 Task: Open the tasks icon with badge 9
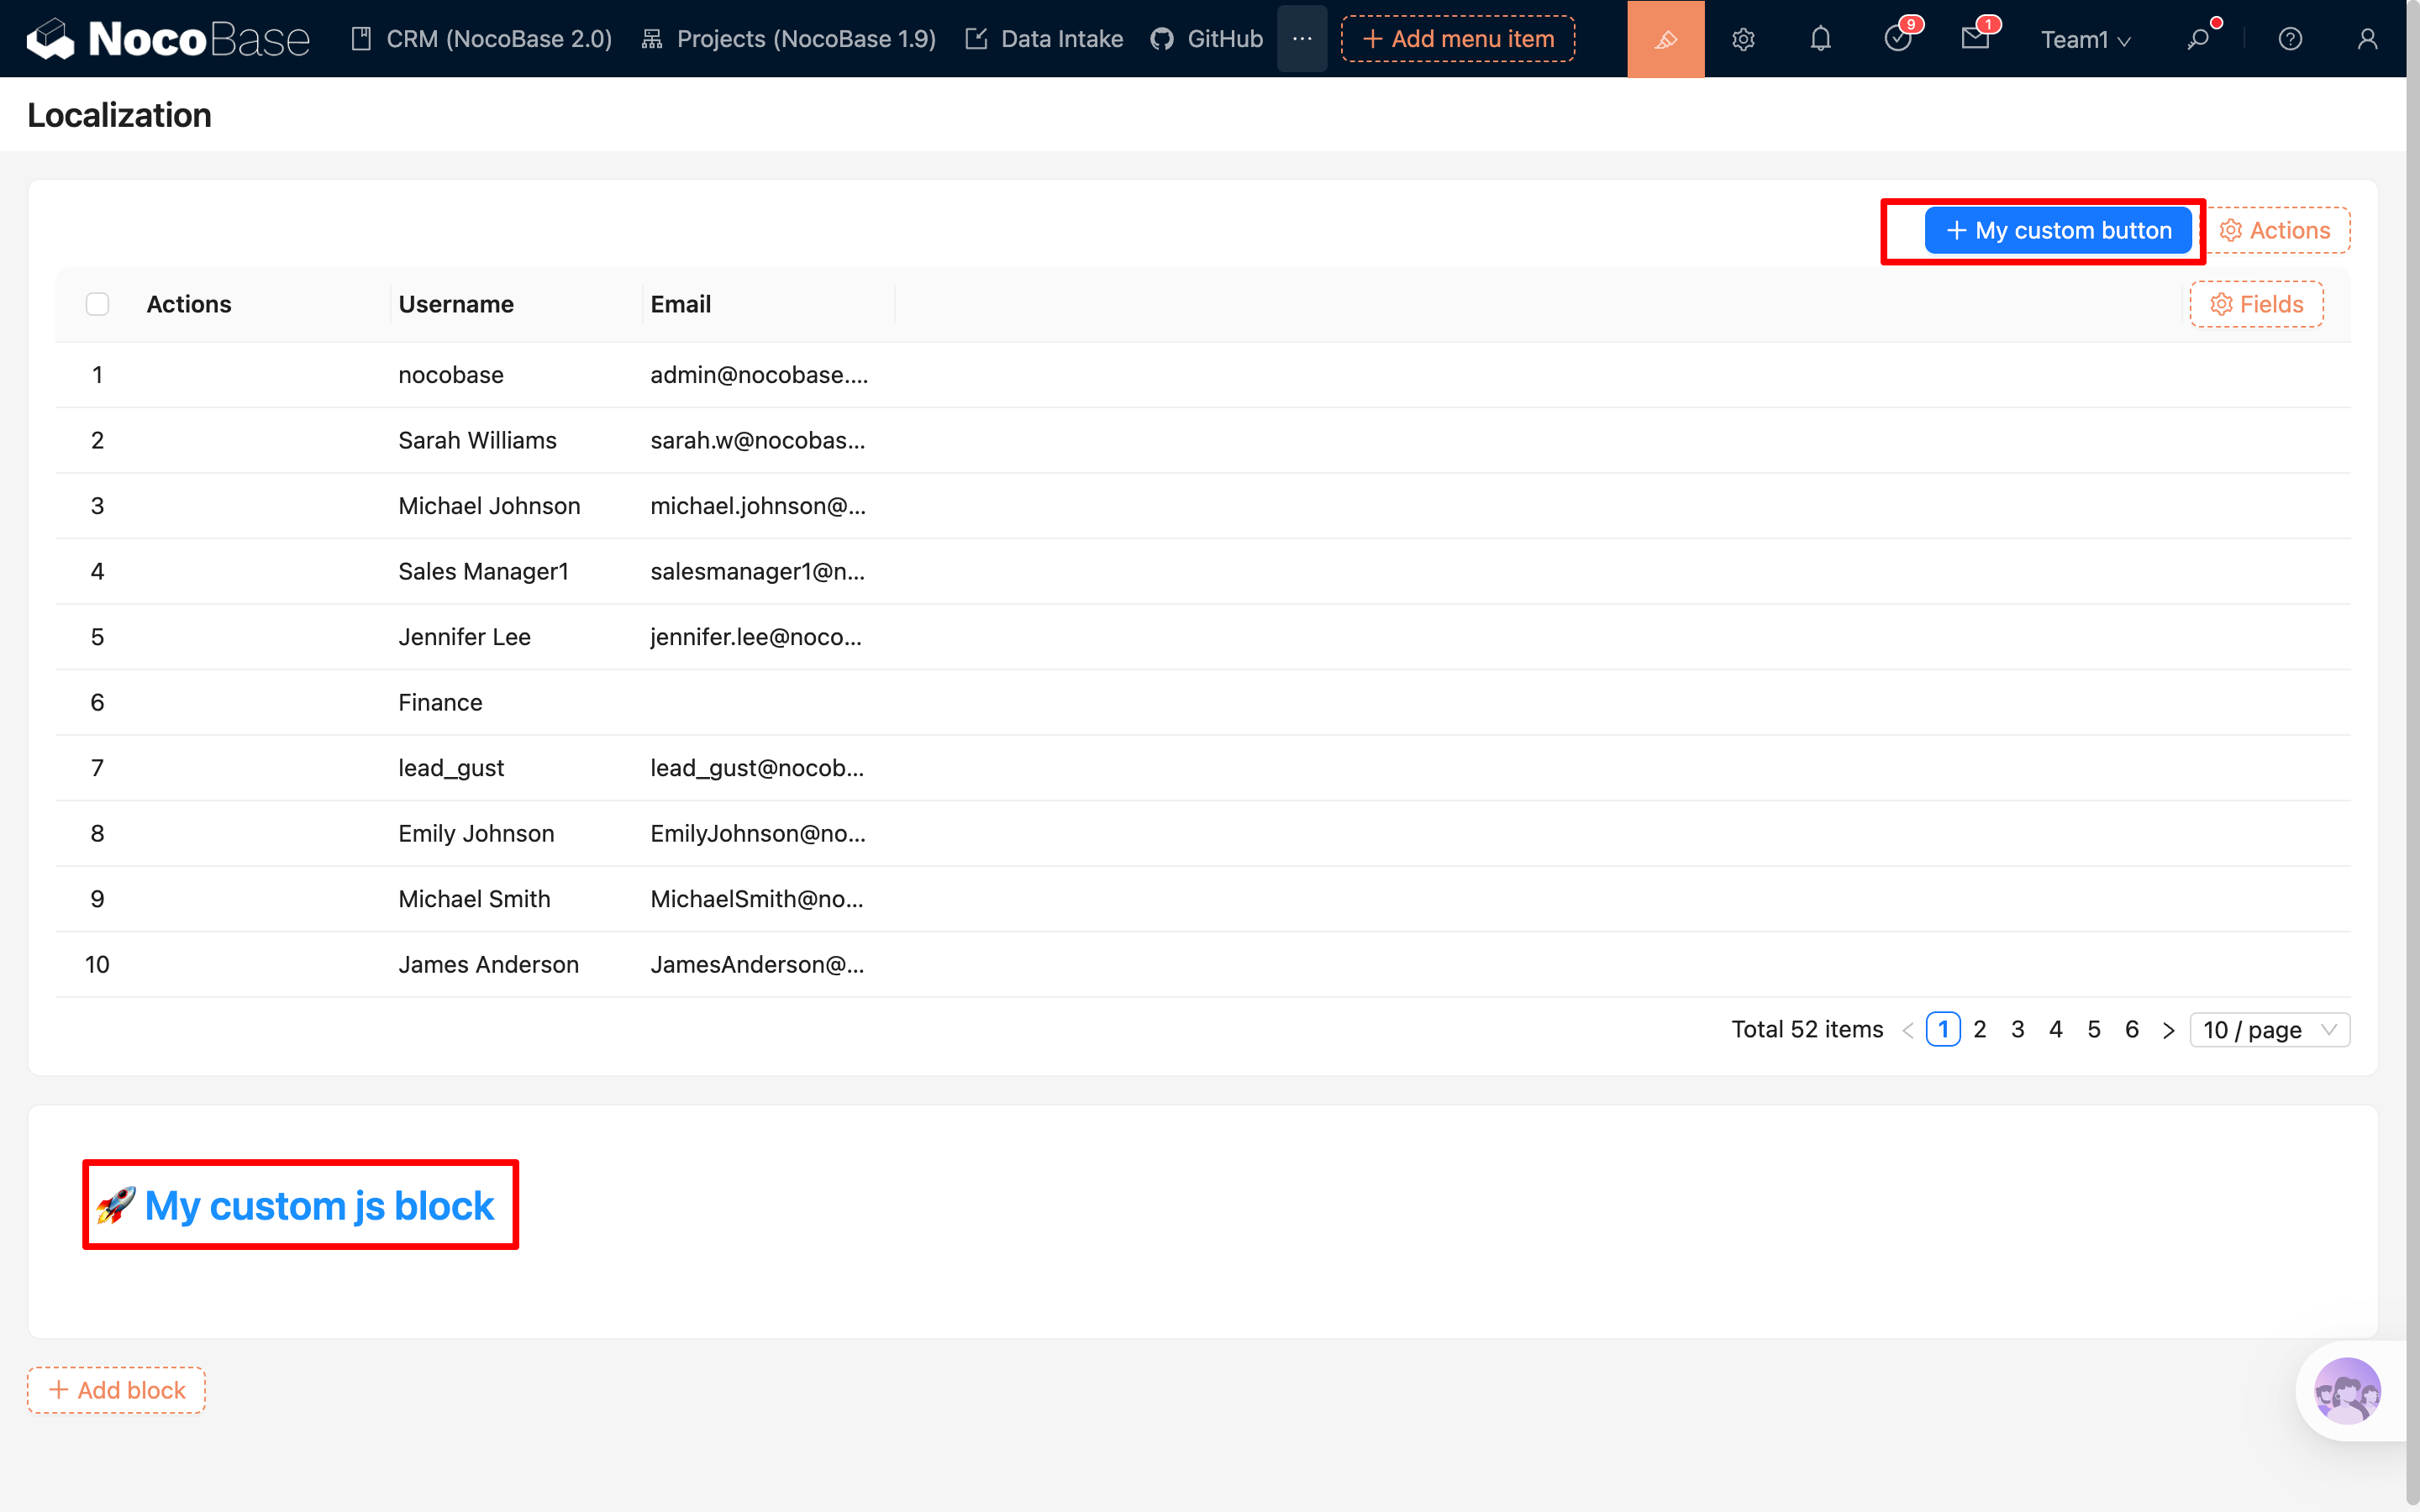1897,39
